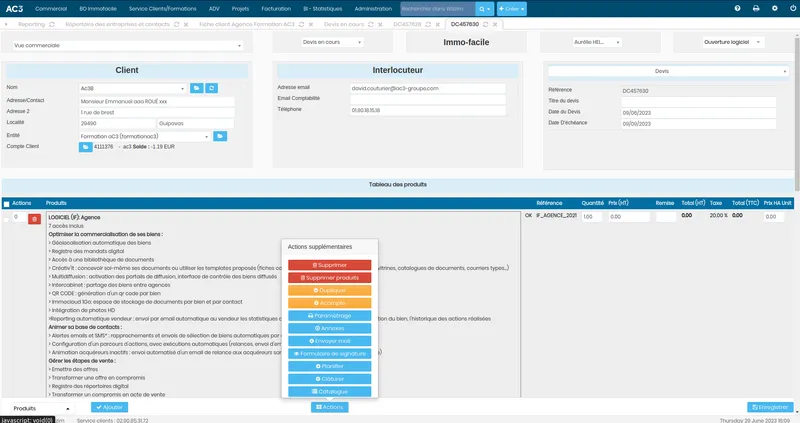Open client folder icon next to Nom
This screenshot has height=423, width=800.
(196, 88)
